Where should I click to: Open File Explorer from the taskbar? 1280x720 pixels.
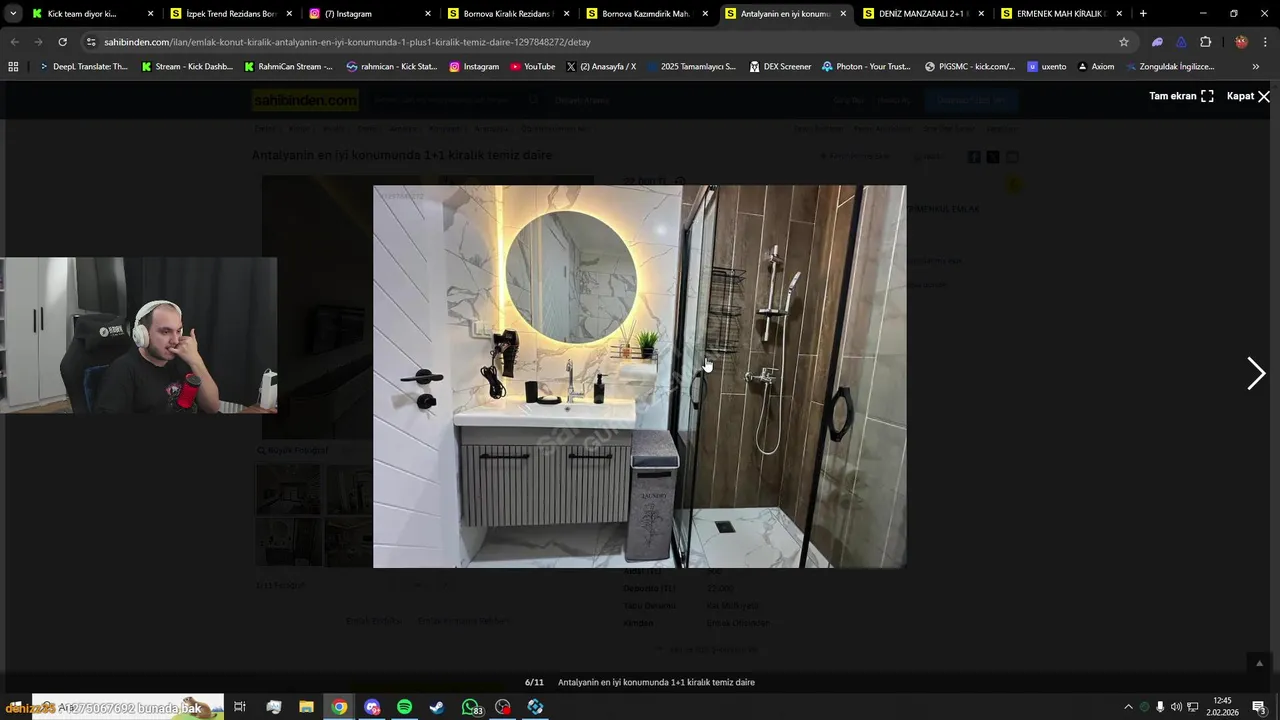[x=306, y=707]
